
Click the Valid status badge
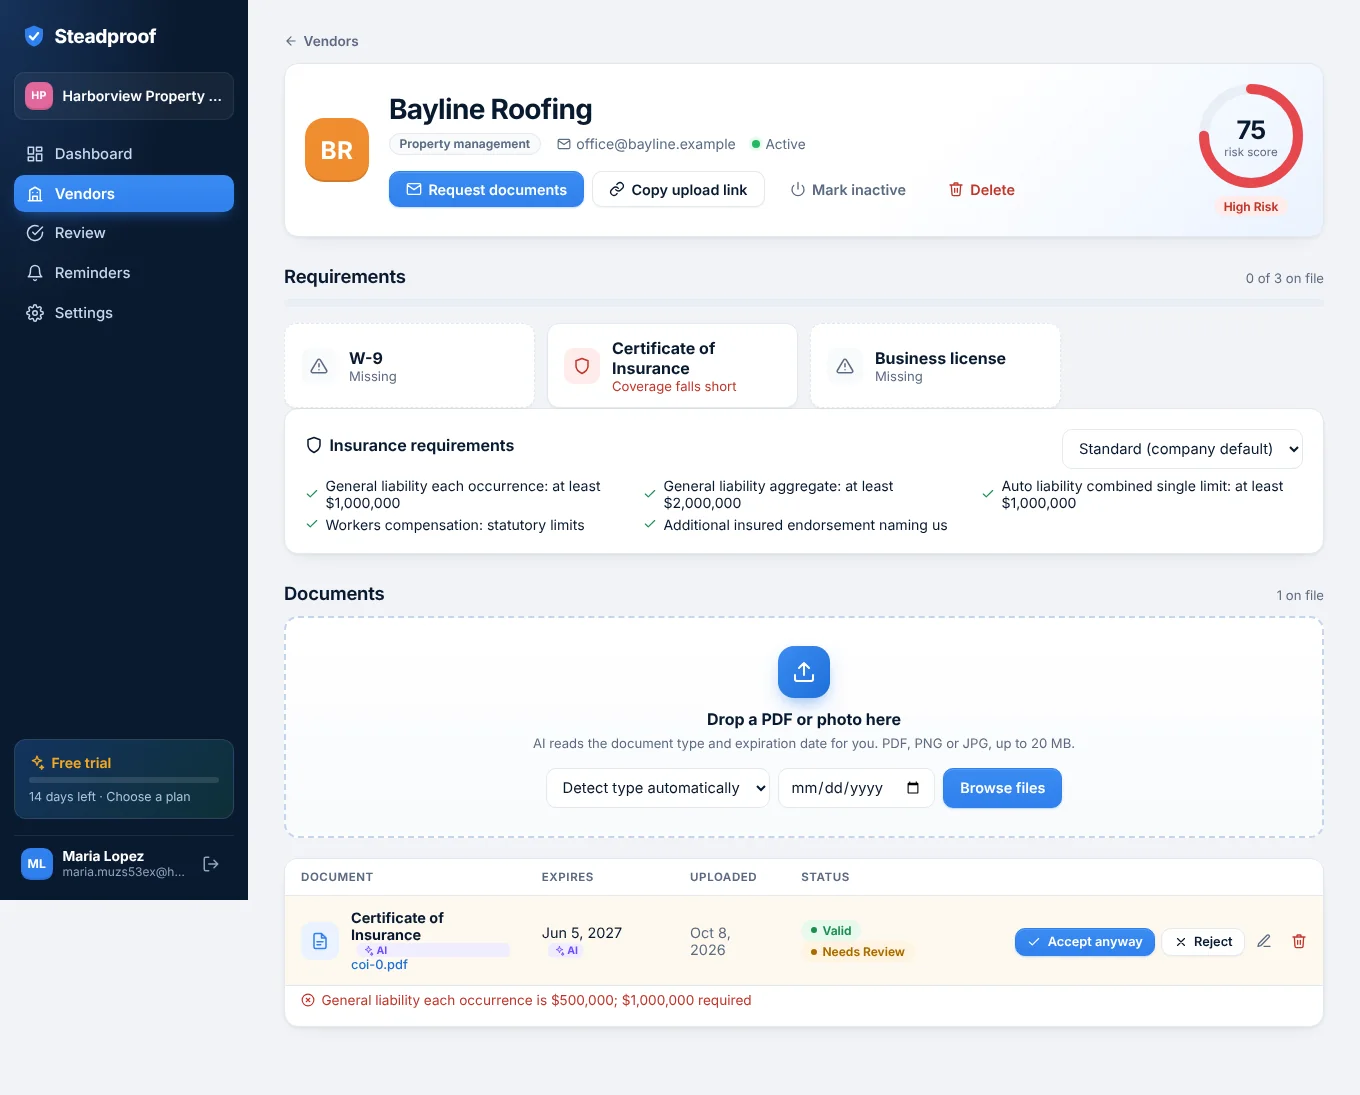tap(831, 931)
